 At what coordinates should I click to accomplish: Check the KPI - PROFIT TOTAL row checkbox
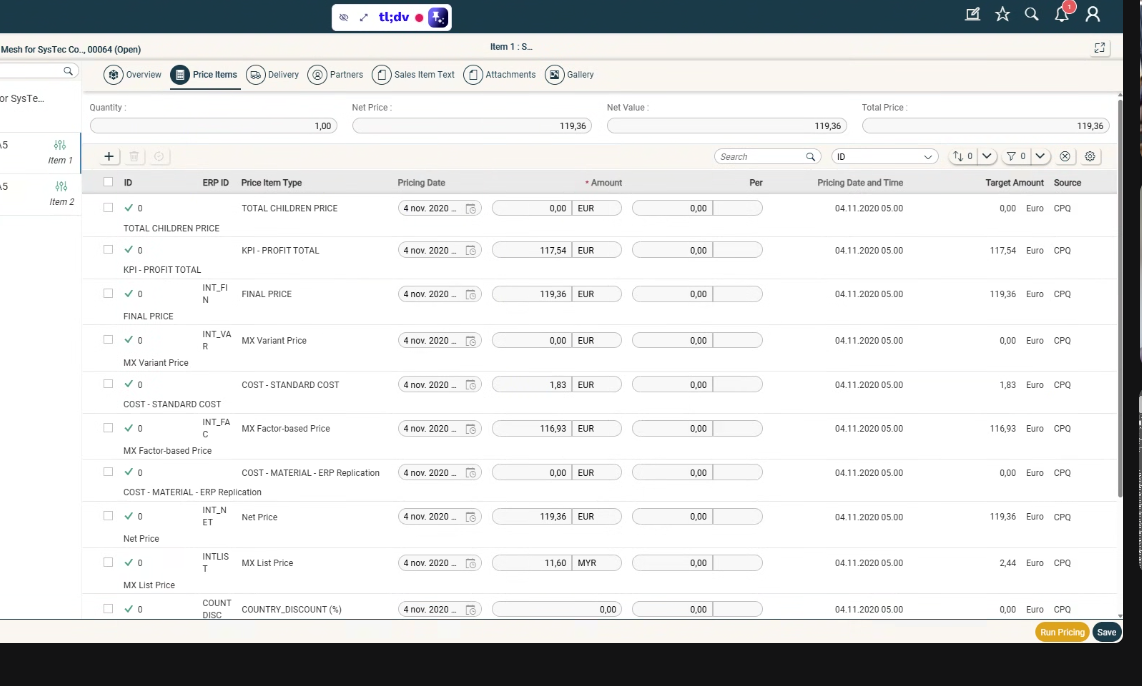pos(108,250)
